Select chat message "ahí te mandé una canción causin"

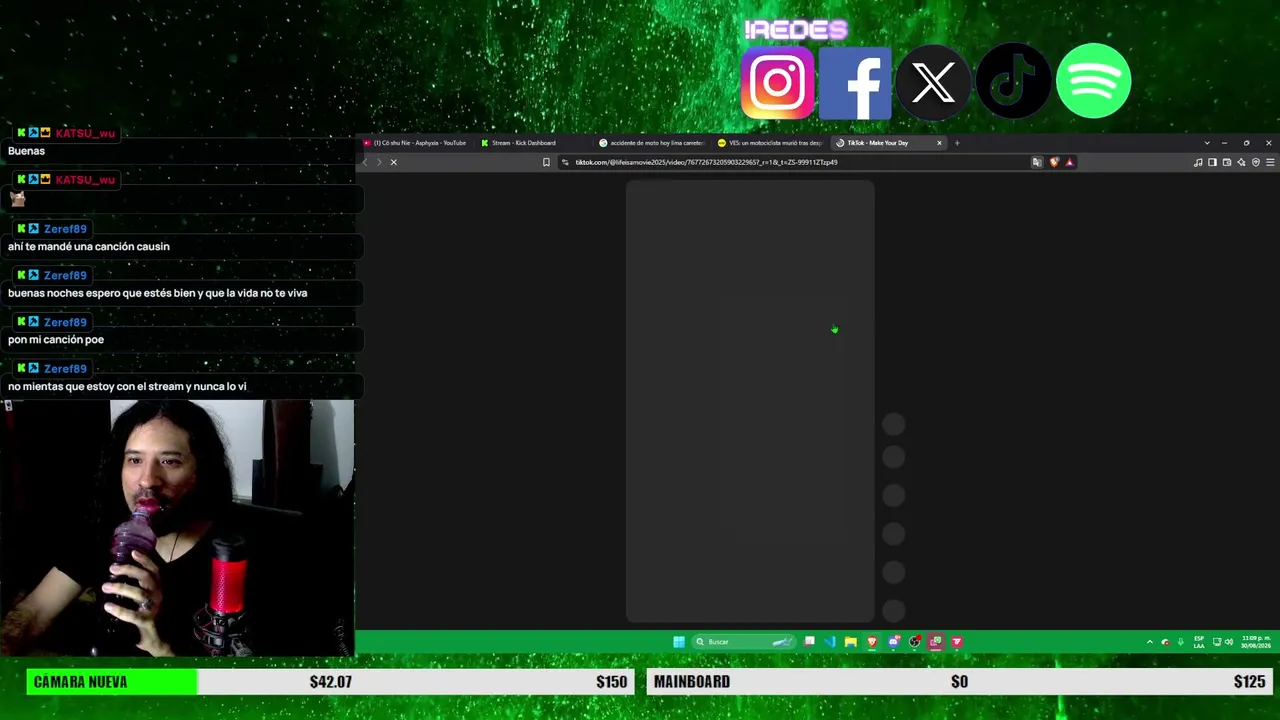point(89,247)
